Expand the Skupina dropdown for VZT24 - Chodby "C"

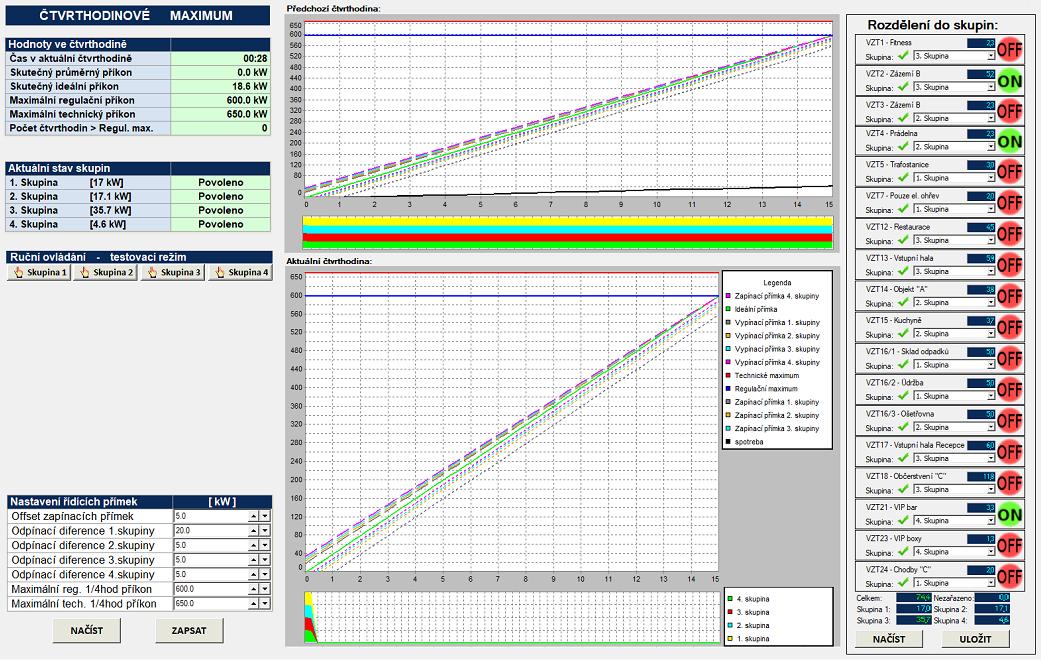pos(991,583)
